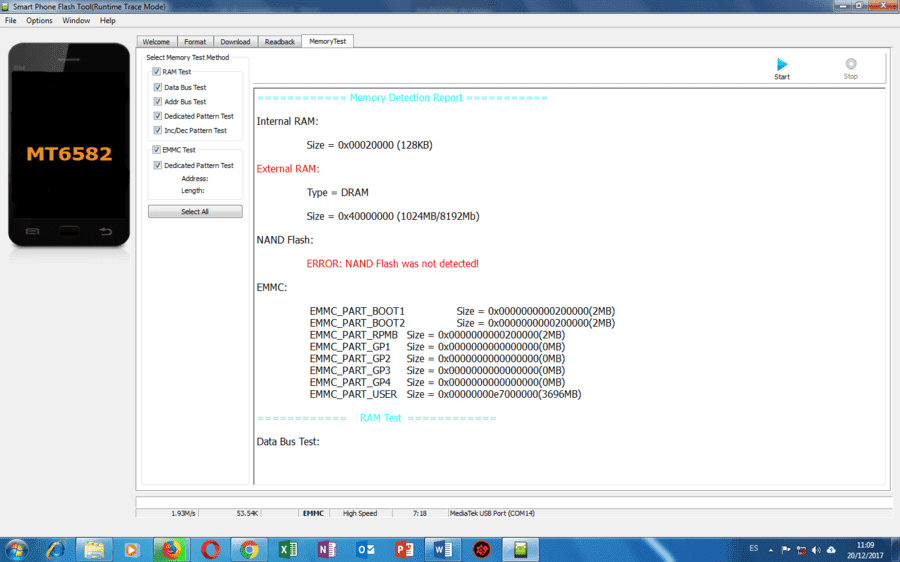Open the taskbar clock and date

click(865, 550)
